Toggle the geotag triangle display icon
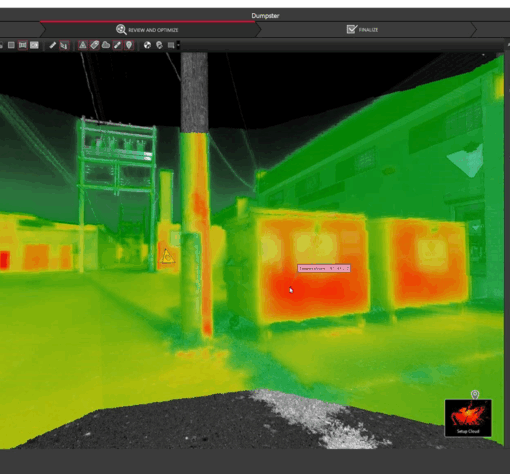The width and height of the screenshot is (510, 474). tap(83, 45)
